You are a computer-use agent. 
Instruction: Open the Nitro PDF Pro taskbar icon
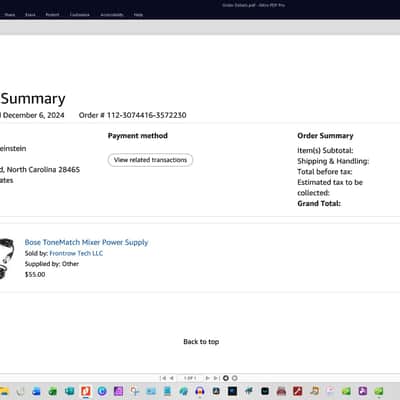point(86,391)
